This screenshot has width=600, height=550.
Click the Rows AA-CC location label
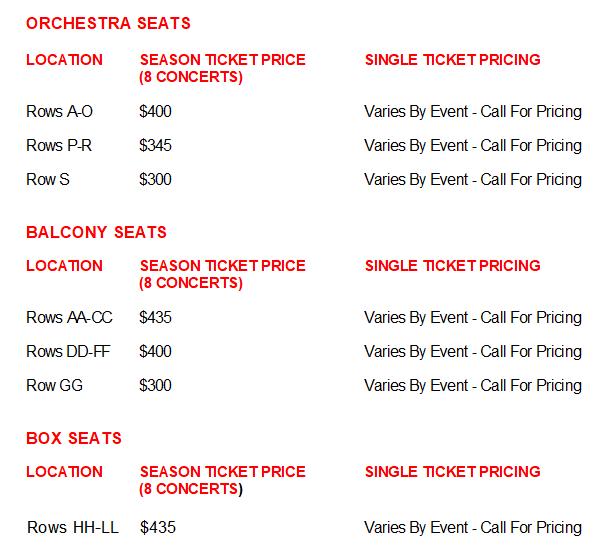(69, 317)
